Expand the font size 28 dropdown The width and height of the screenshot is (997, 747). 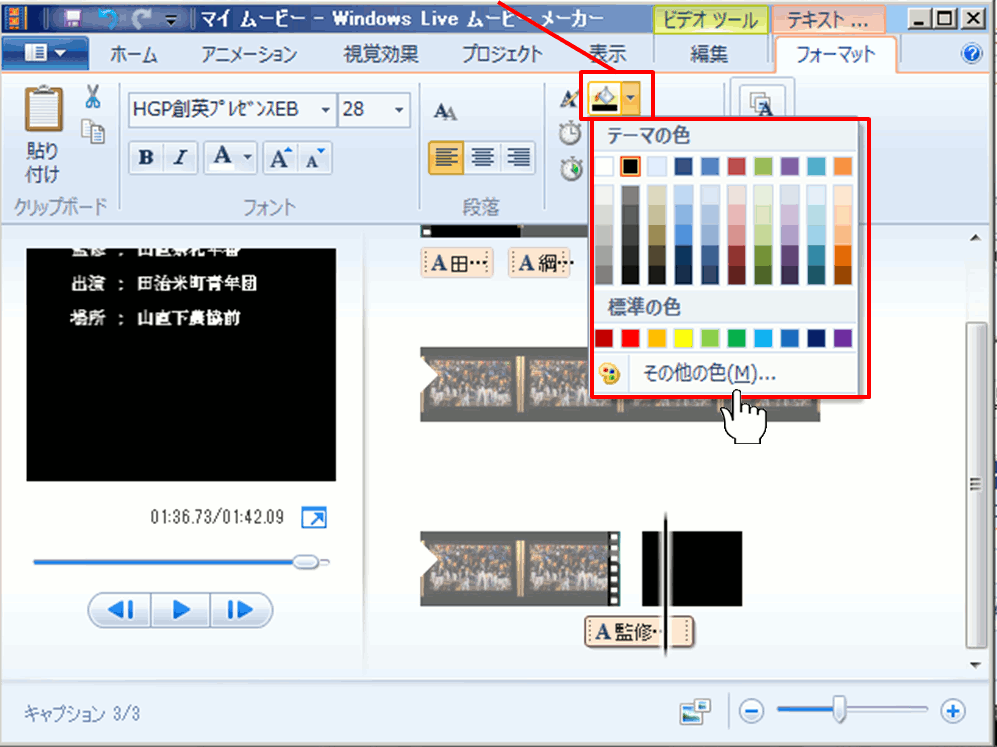(x=399, y=110)
